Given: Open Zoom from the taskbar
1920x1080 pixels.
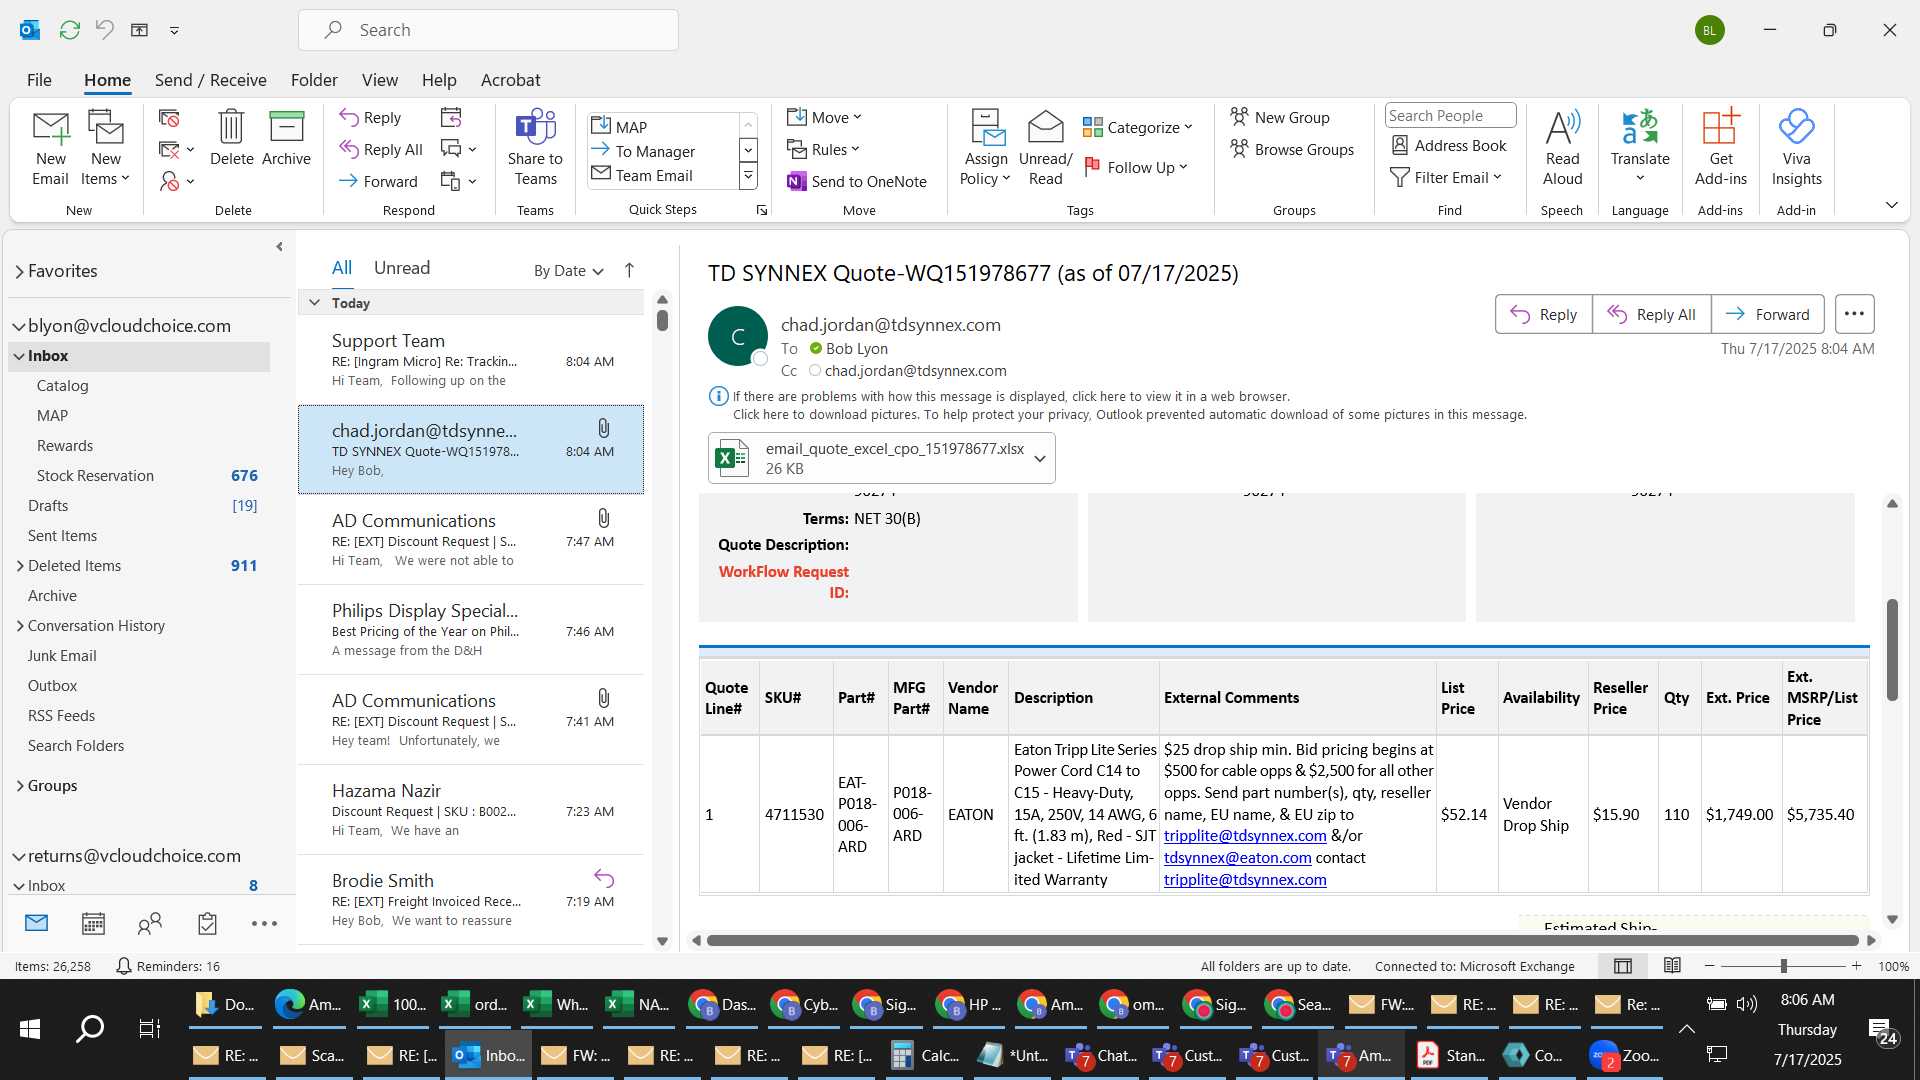Looking at the screenshot, I should (1624, 1055).
